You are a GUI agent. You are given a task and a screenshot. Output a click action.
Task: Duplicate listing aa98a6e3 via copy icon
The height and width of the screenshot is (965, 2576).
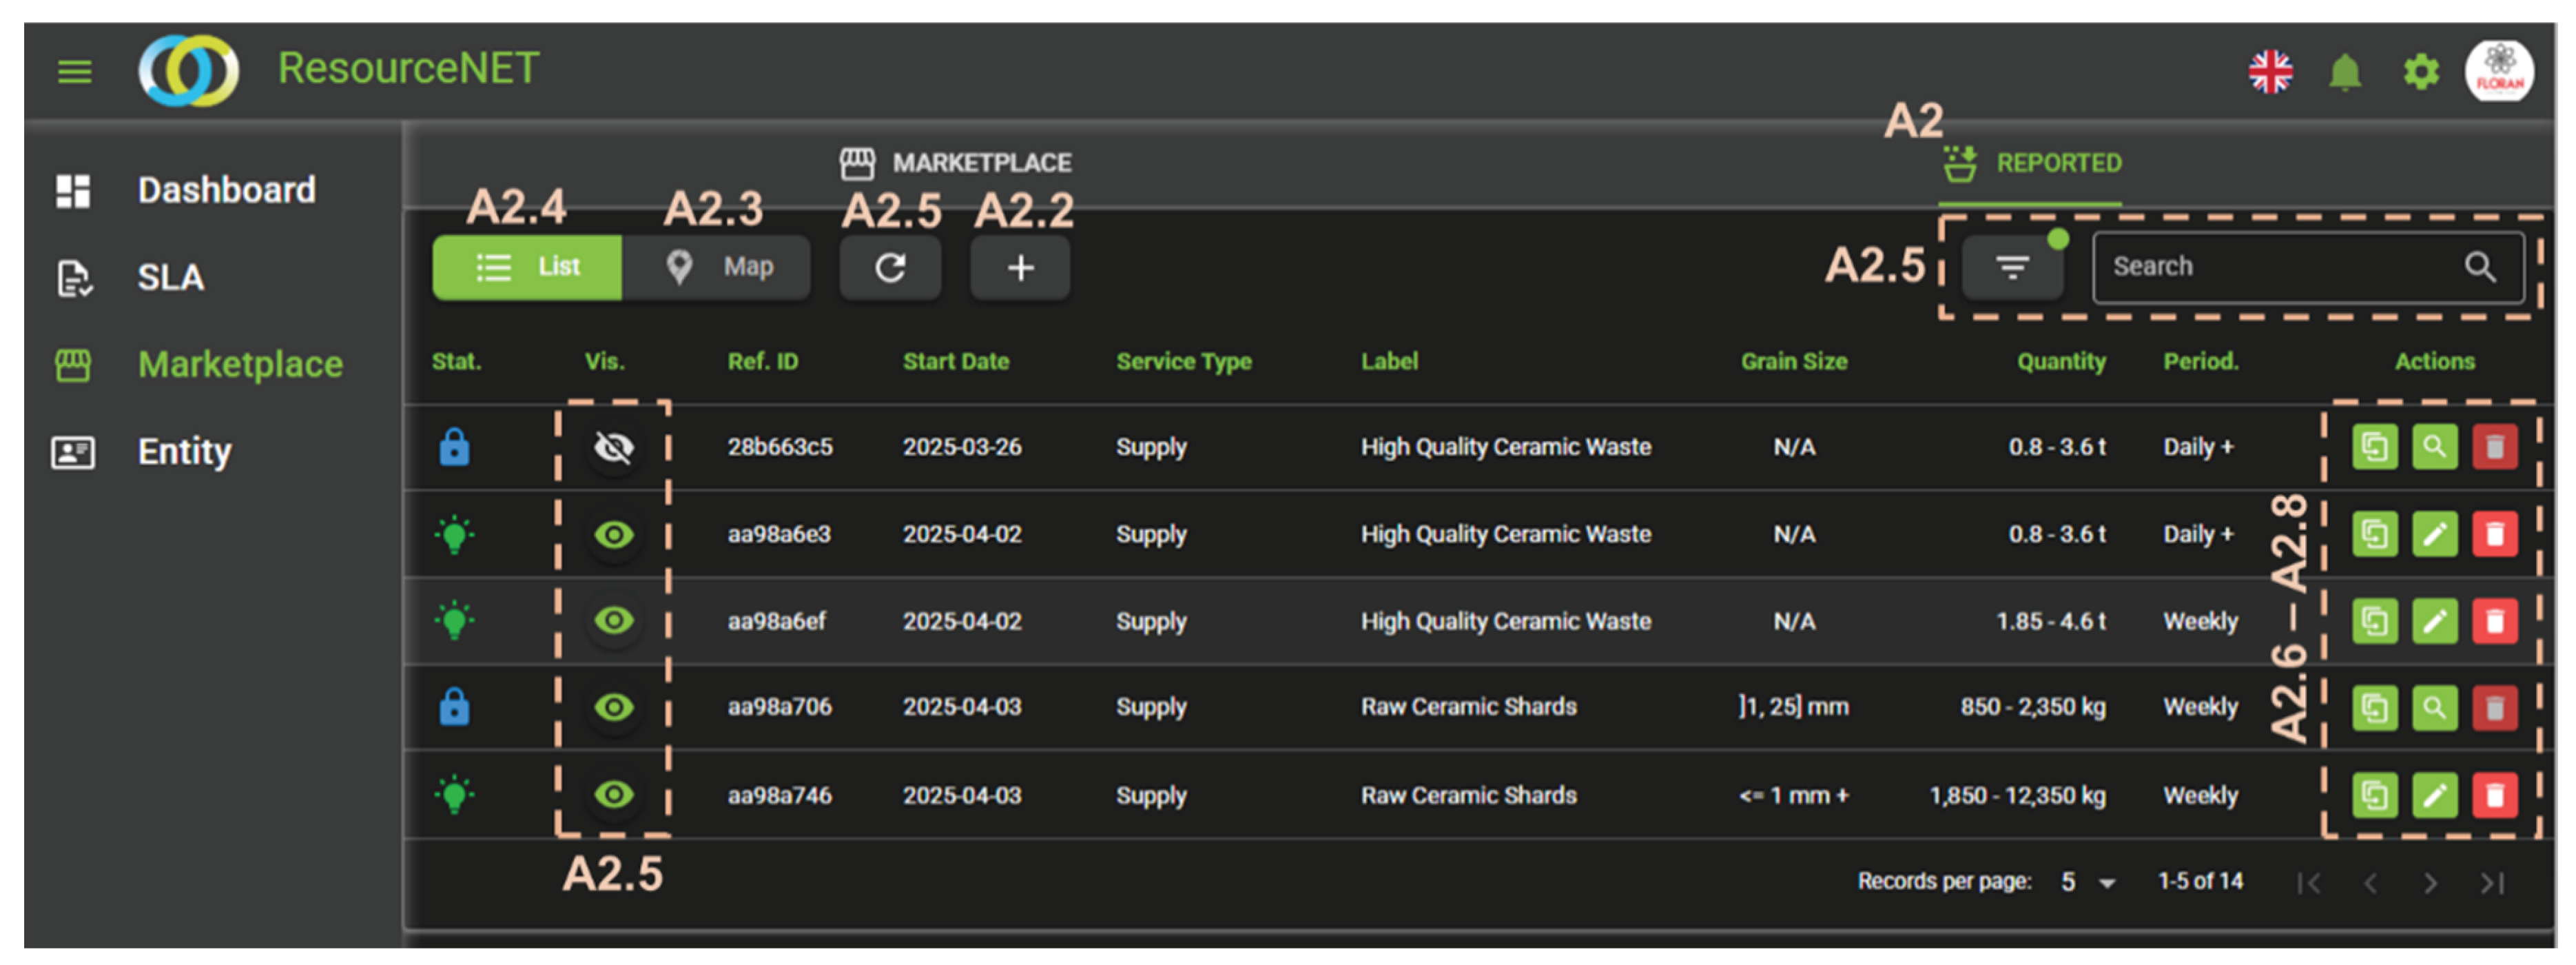pos(2375,534)
